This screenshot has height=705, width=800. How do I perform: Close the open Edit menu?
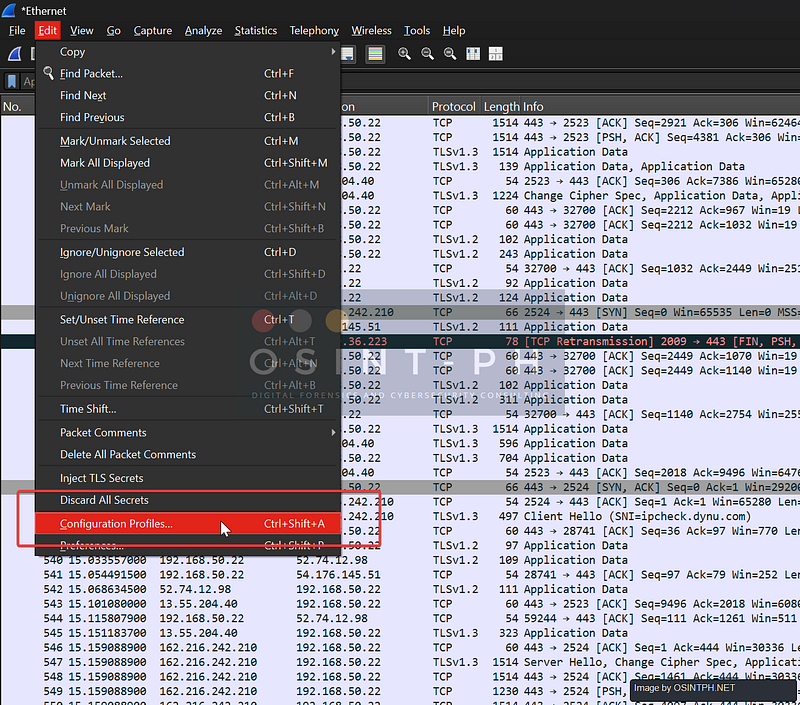coord(47,31)
